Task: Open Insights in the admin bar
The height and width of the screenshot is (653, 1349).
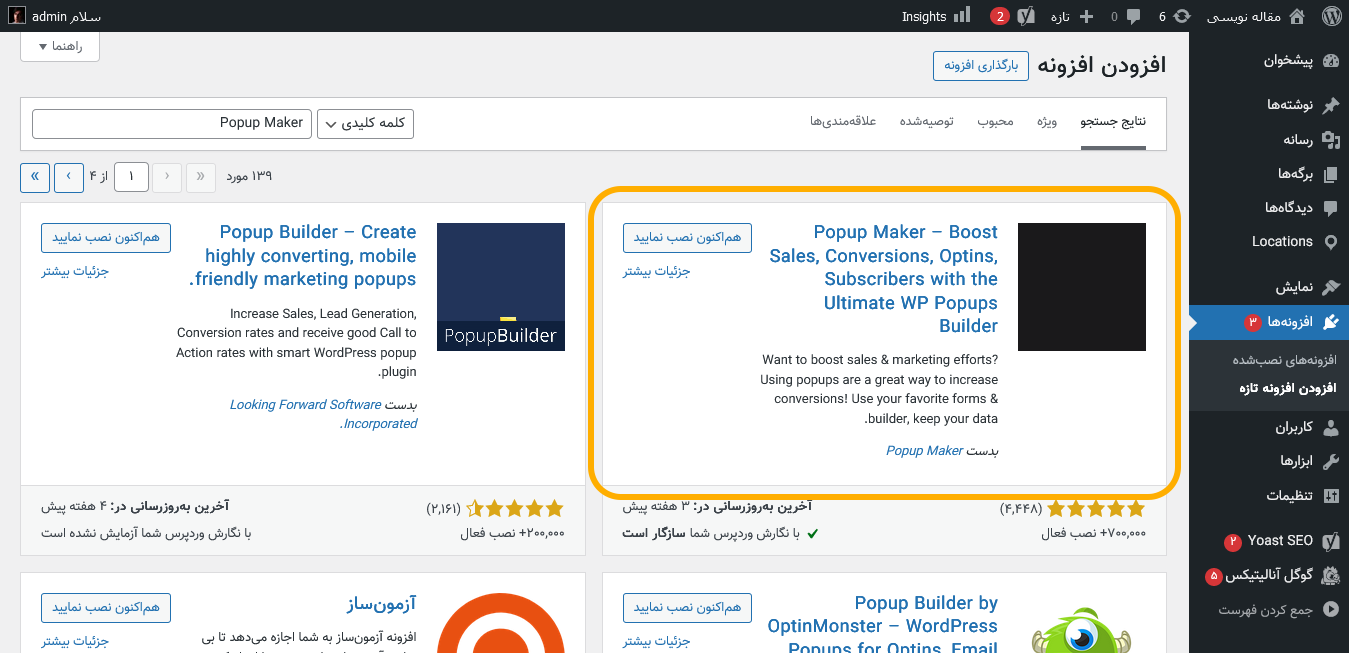Action: pos(936,16)
